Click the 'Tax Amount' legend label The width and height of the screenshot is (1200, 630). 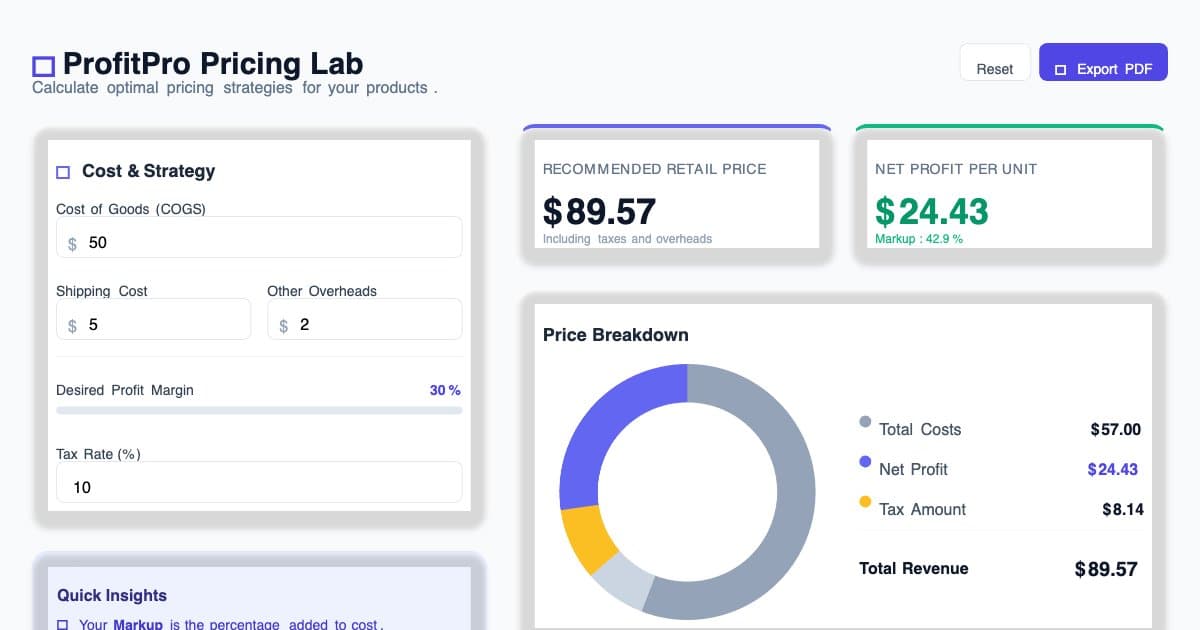tap(922, 509)
